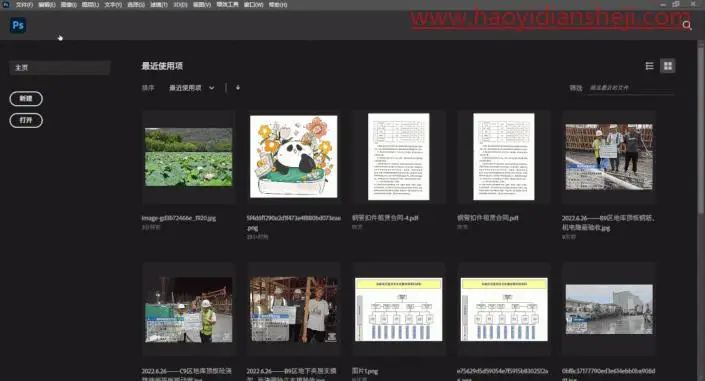Select the 主页 sidebar tab

click(60, 67)
